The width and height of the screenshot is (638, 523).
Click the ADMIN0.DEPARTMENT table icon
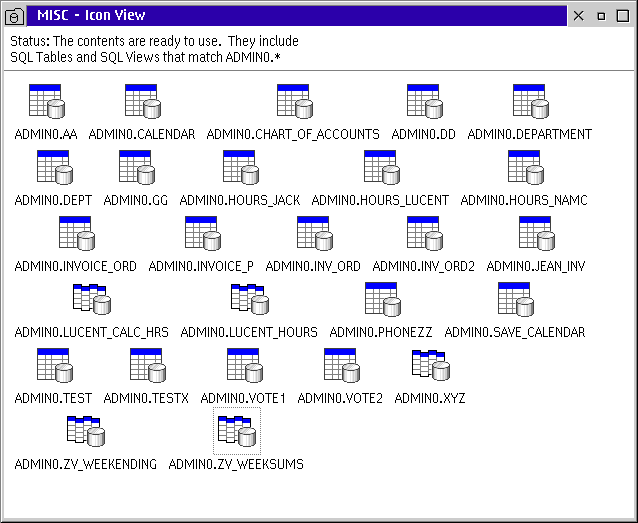click(x=531, y=101)
